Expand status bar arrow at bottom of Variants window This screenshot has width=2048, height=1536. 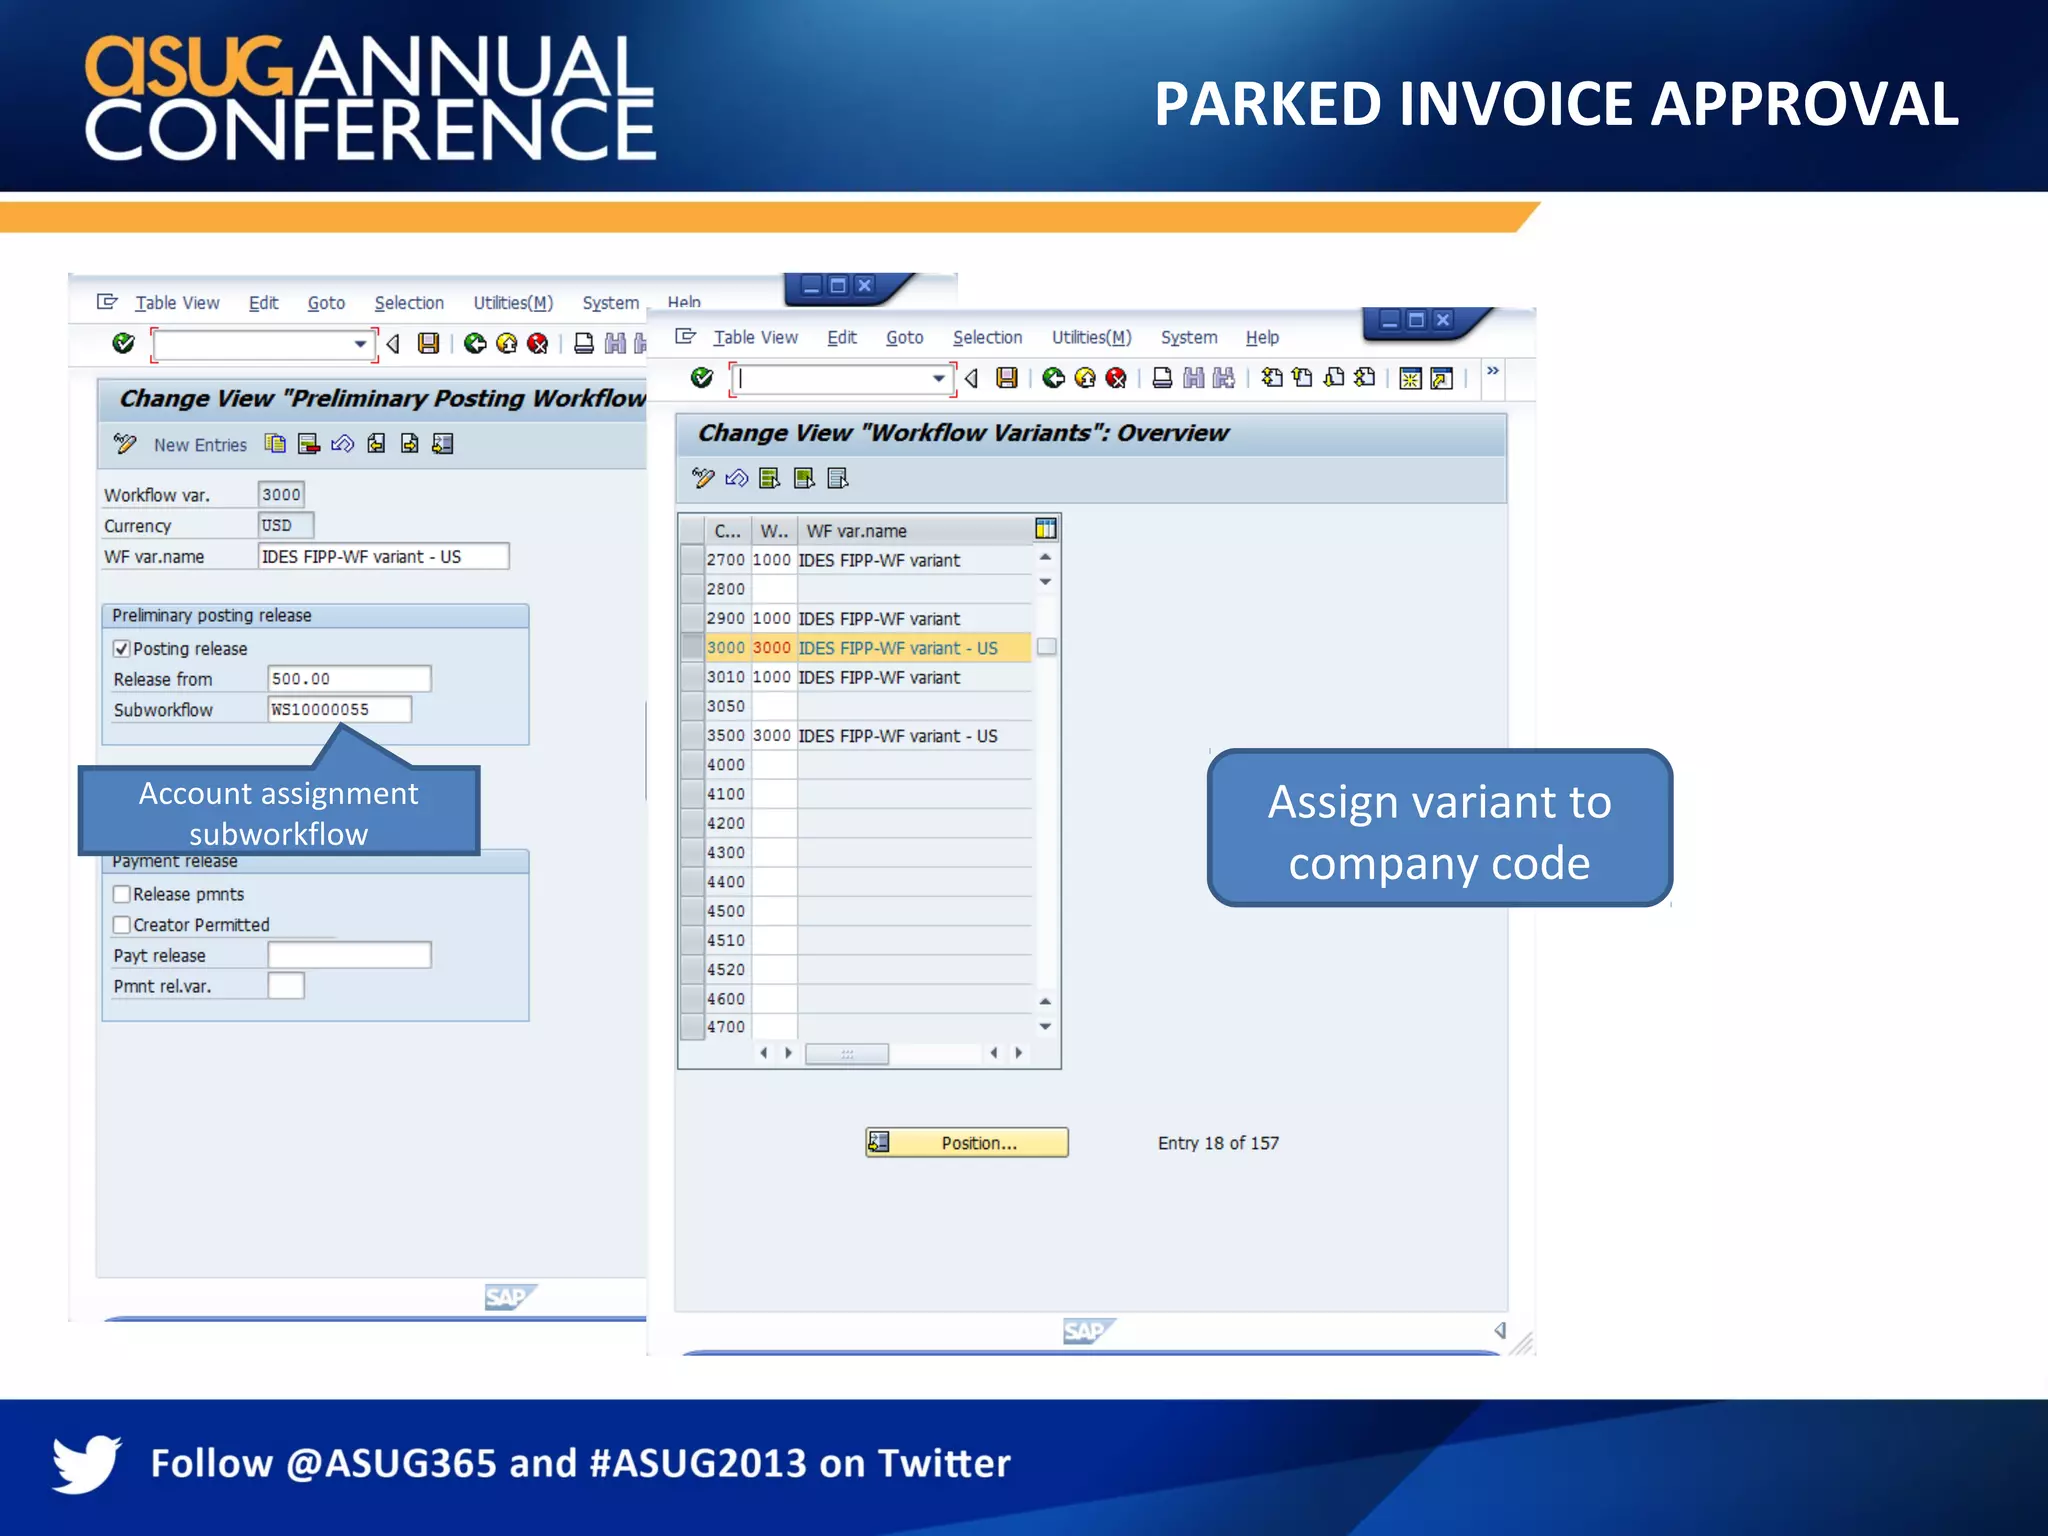click(x=1500, y=1330)
